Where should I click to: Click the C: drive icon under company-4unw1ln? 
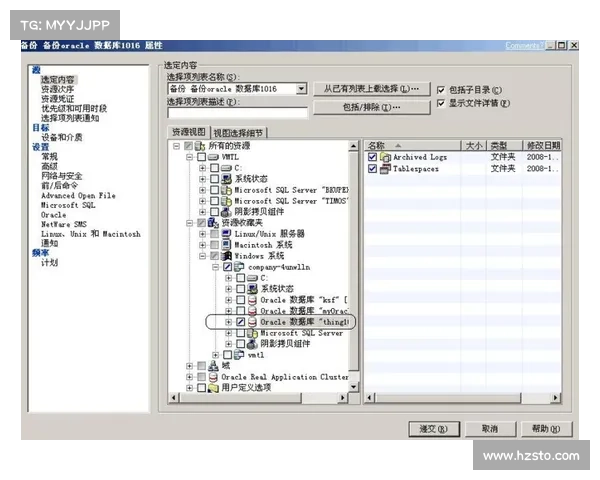click(252, 278)
